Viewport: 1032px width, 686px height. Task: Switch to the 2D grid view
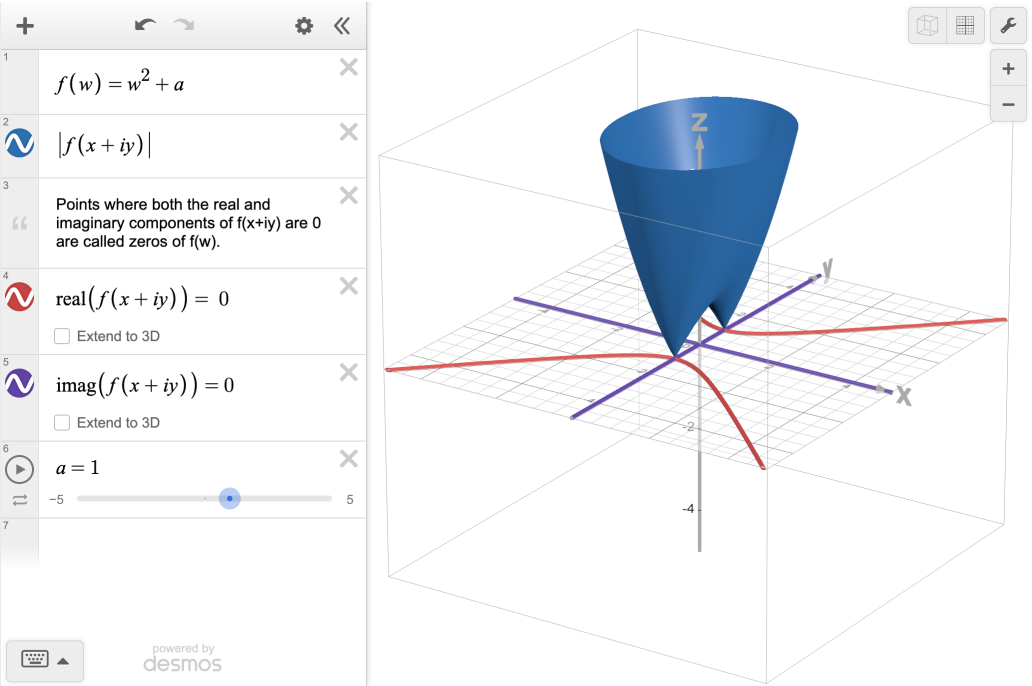(965, 27)
